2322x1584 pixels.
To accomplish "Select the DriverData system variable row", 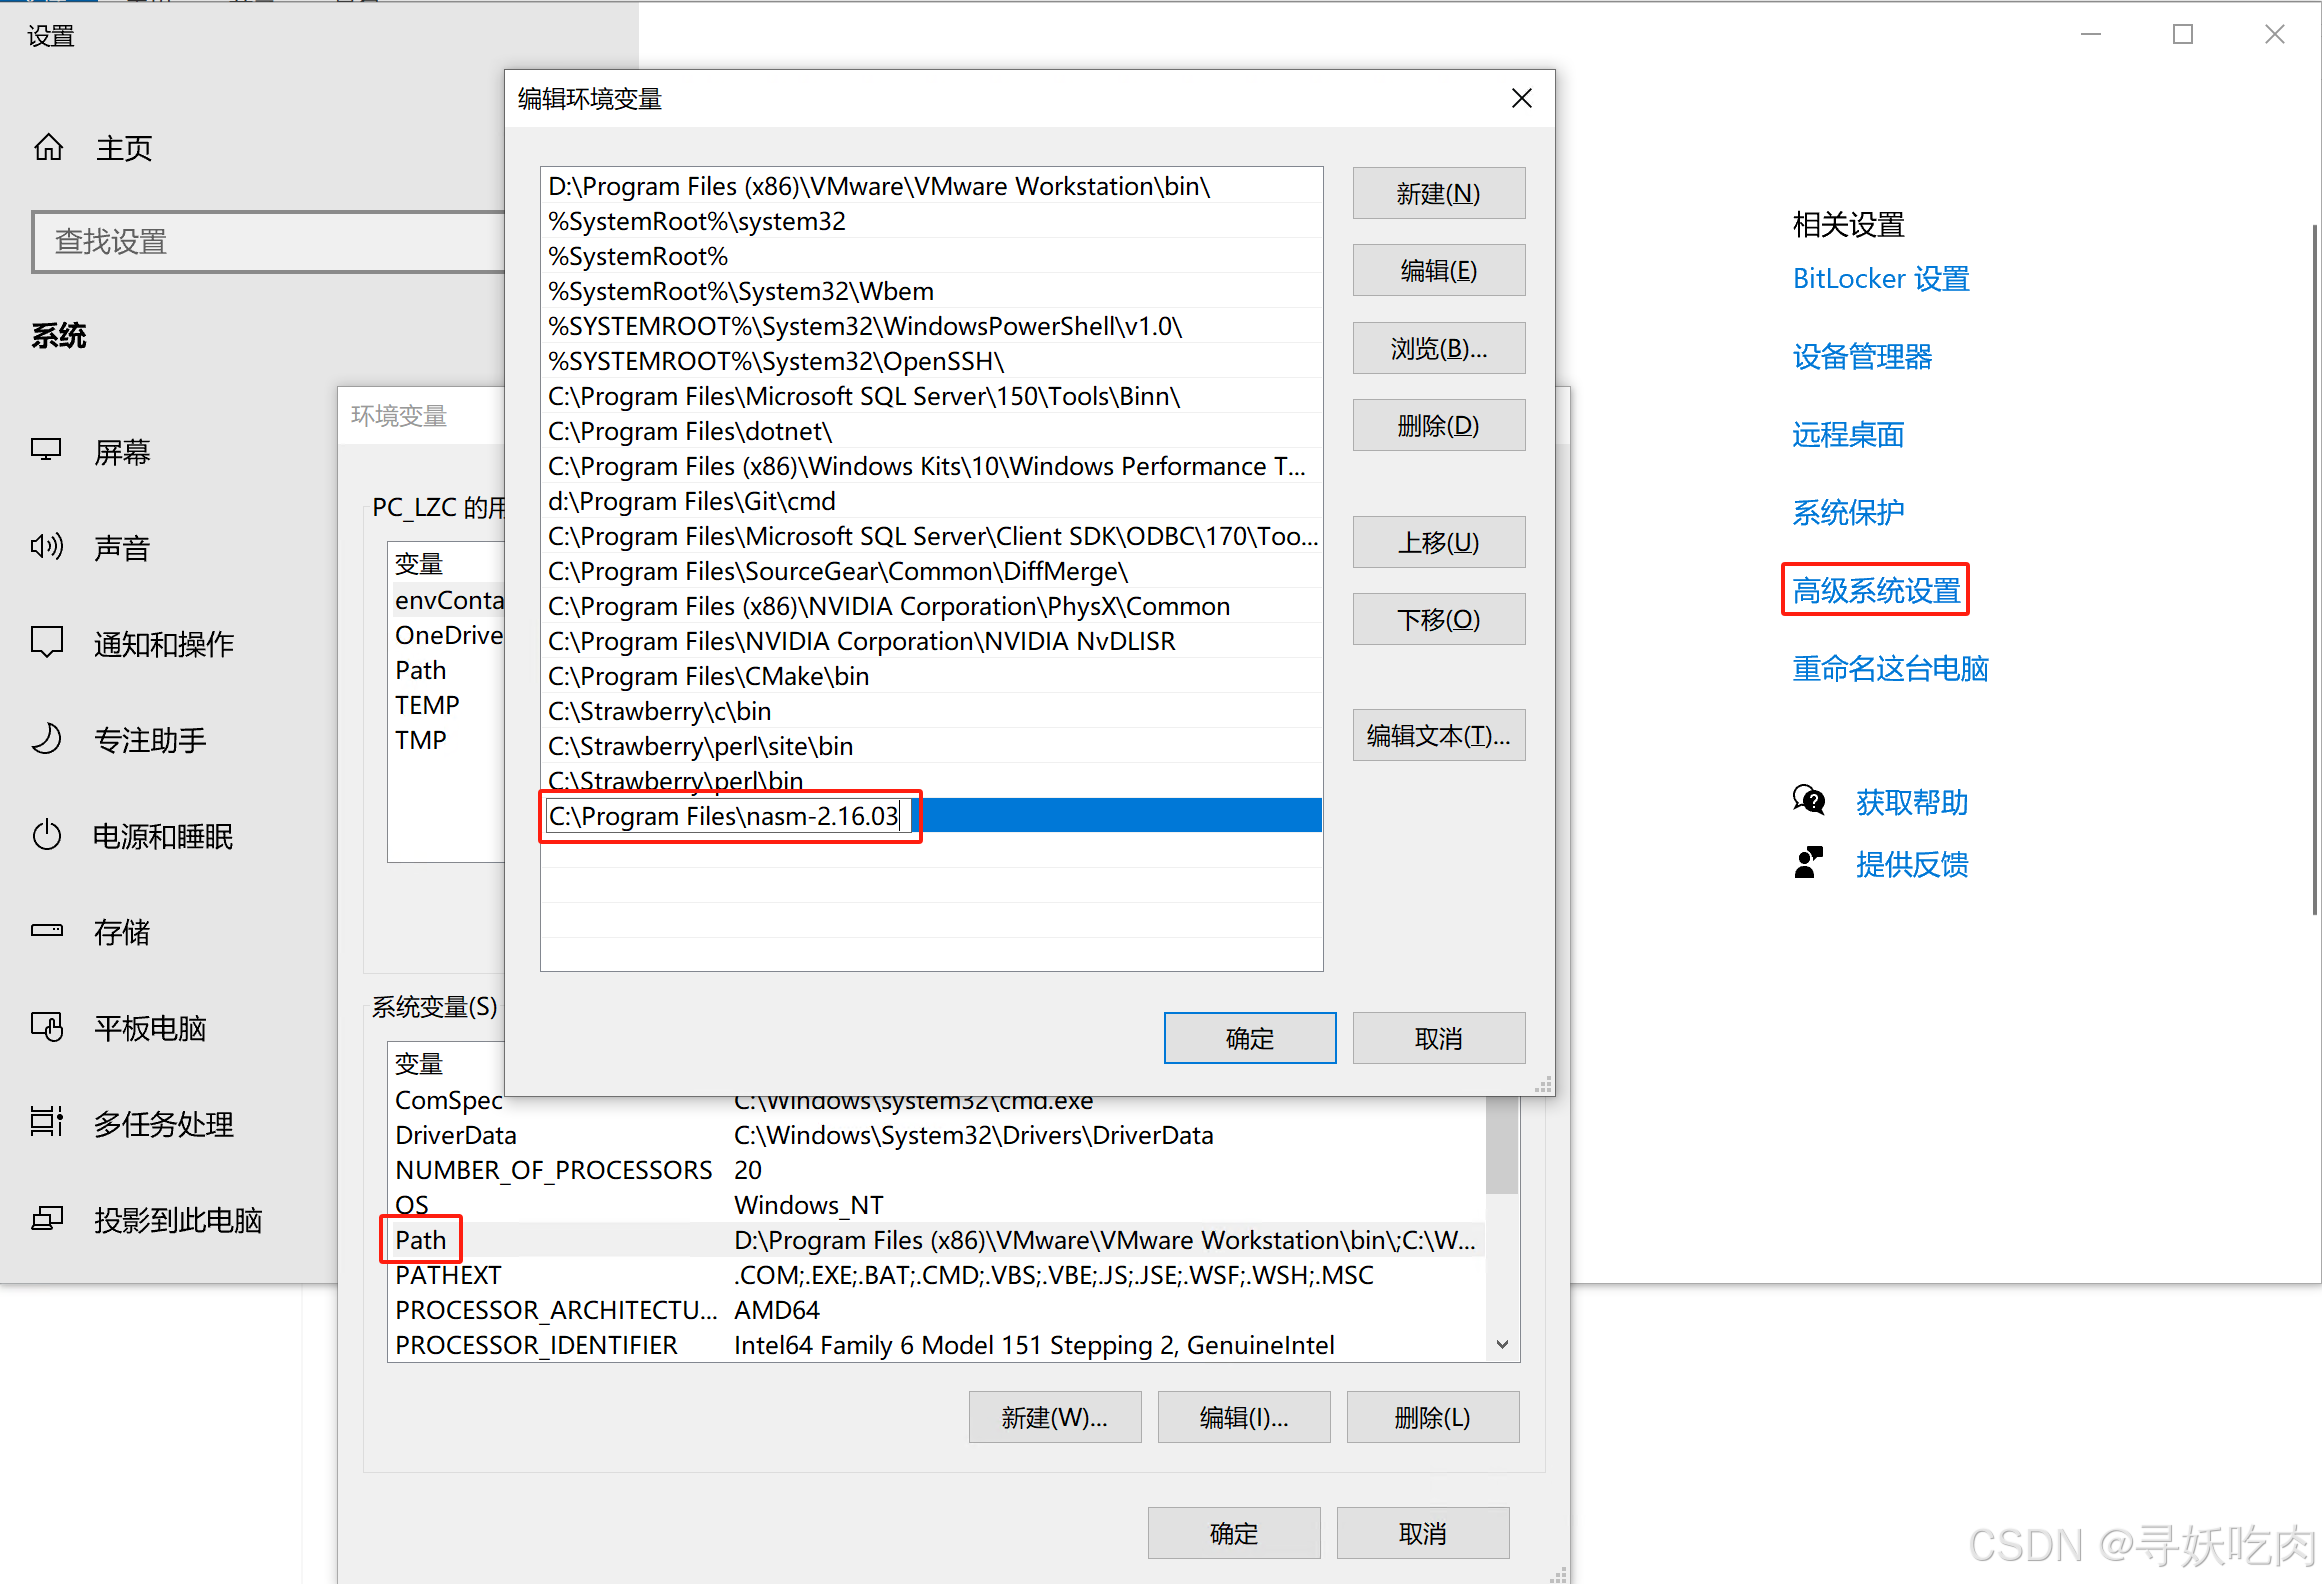I will [936, 1135].
